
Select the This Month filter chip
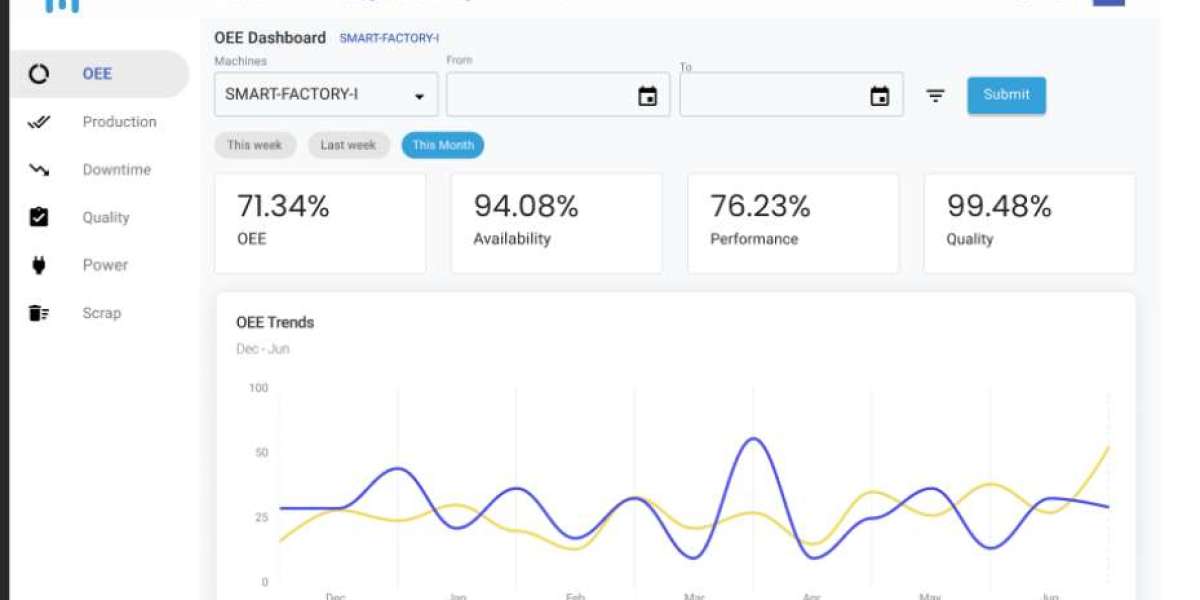tap(443, 145)
